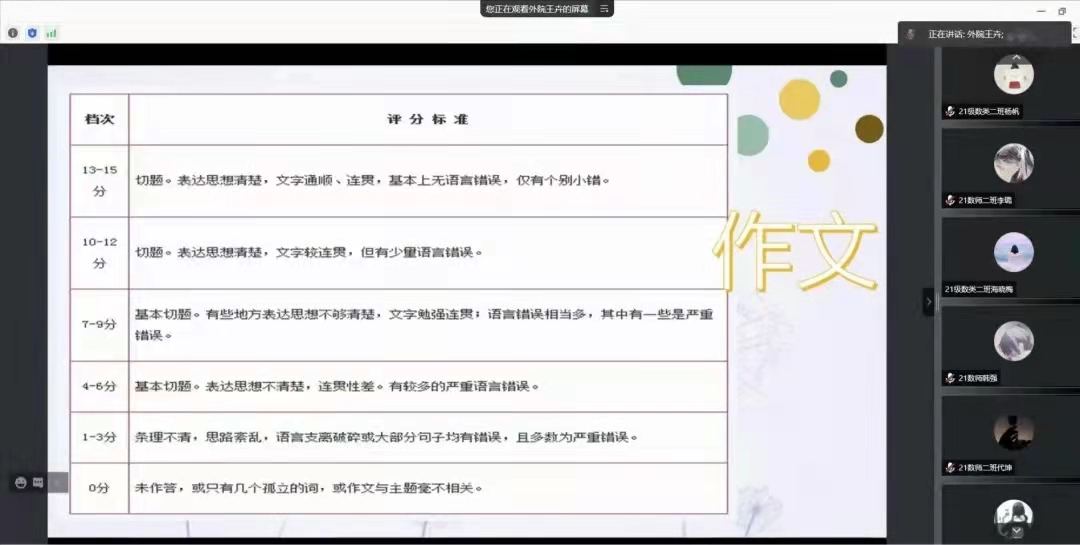Click the microphone icon next to 正在讲话
The image size is (1080, 545).
pyautogui.click(x=910, y=34)
